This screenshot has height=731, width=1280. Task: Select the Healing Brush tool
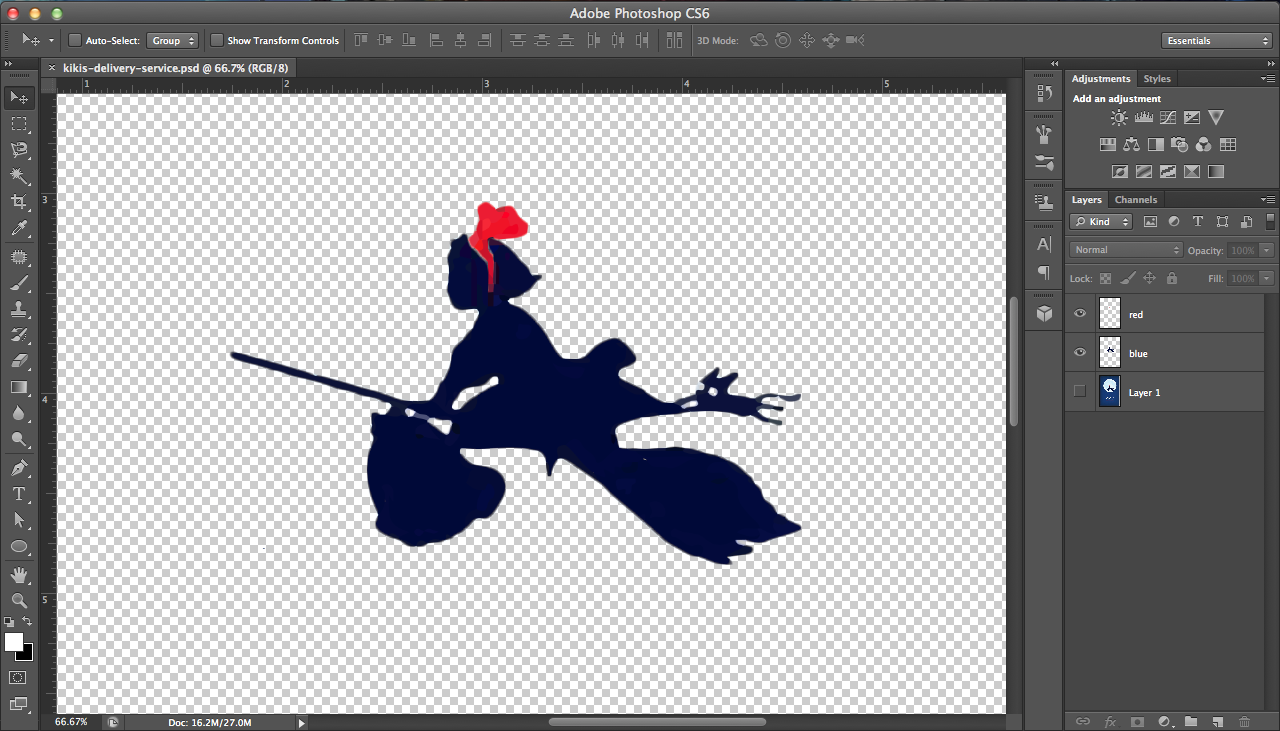pyautogui.click(x=19, y=257)
